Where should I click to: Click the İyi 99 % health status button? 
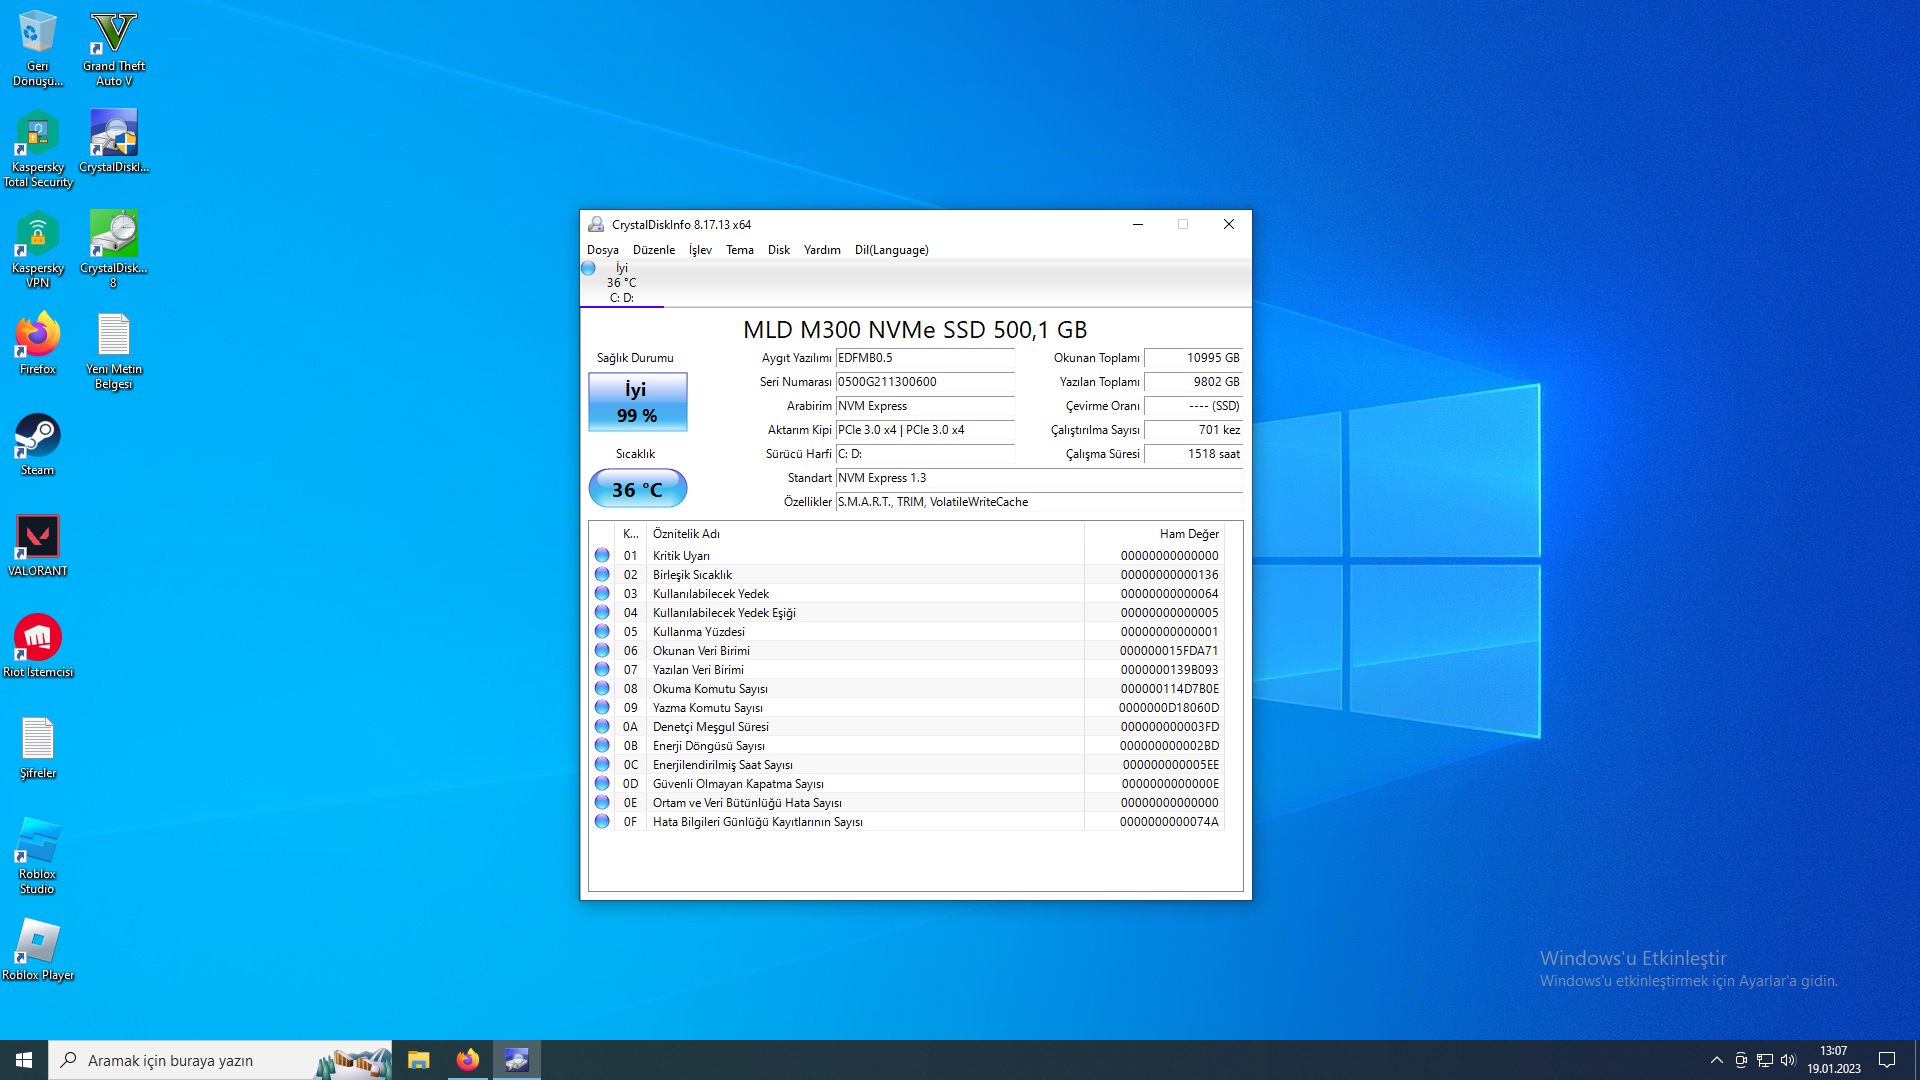[637, 402]
